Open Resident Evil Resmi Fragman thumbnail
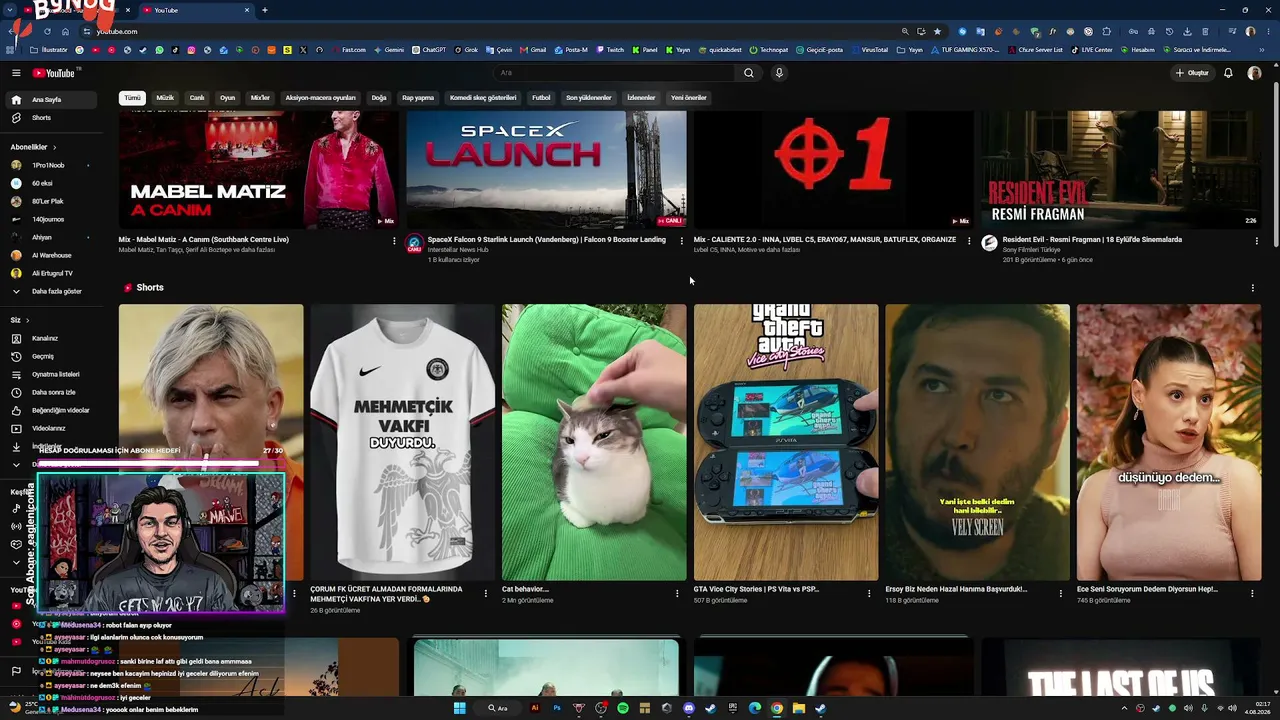The height and width of the screenshot is (720, 1280). 1121,170
